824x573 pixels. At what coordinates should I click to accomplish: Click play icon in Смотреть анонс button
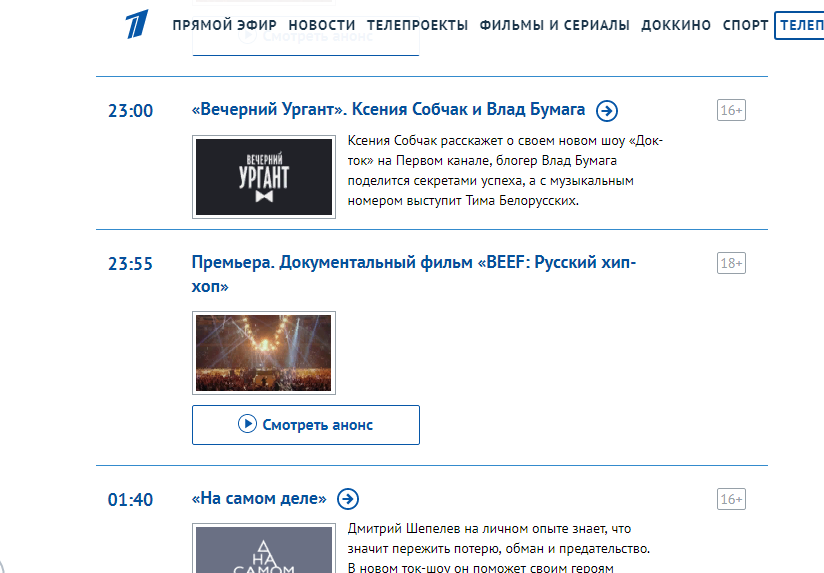coord(247,424)
